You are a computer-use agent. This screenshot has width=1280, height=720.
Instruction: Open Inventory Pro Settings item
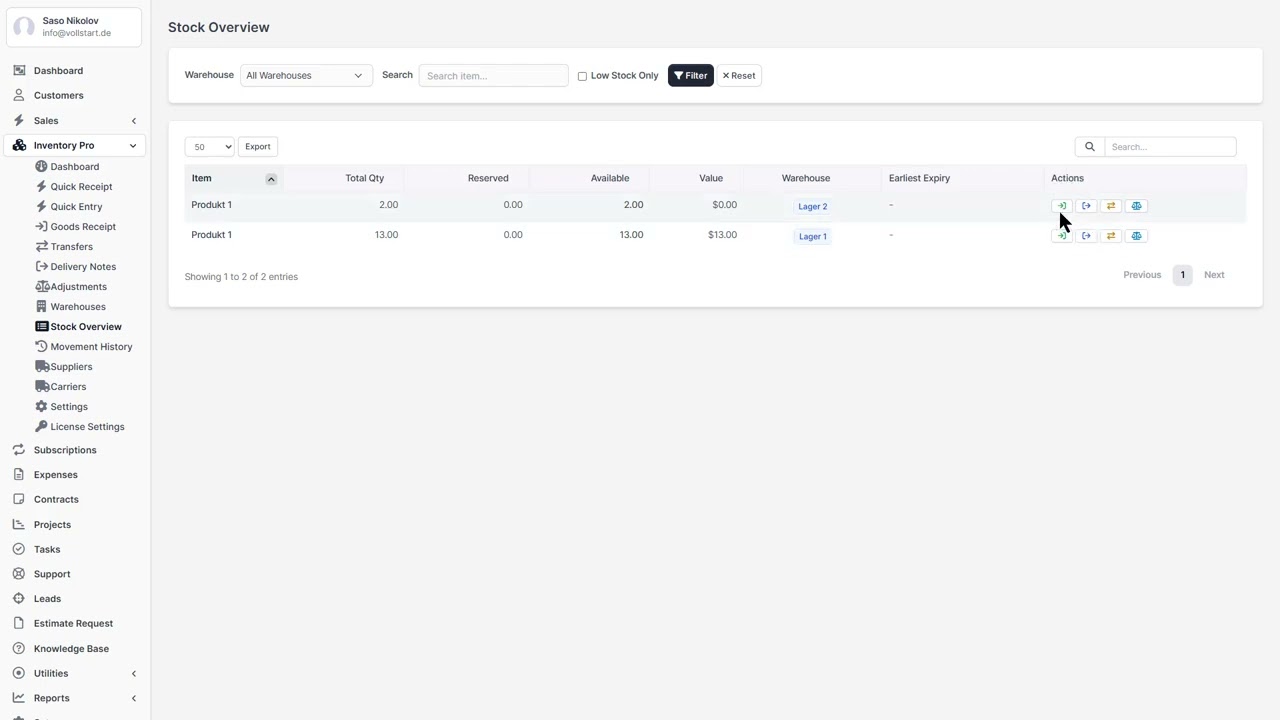tap(69, 406)
